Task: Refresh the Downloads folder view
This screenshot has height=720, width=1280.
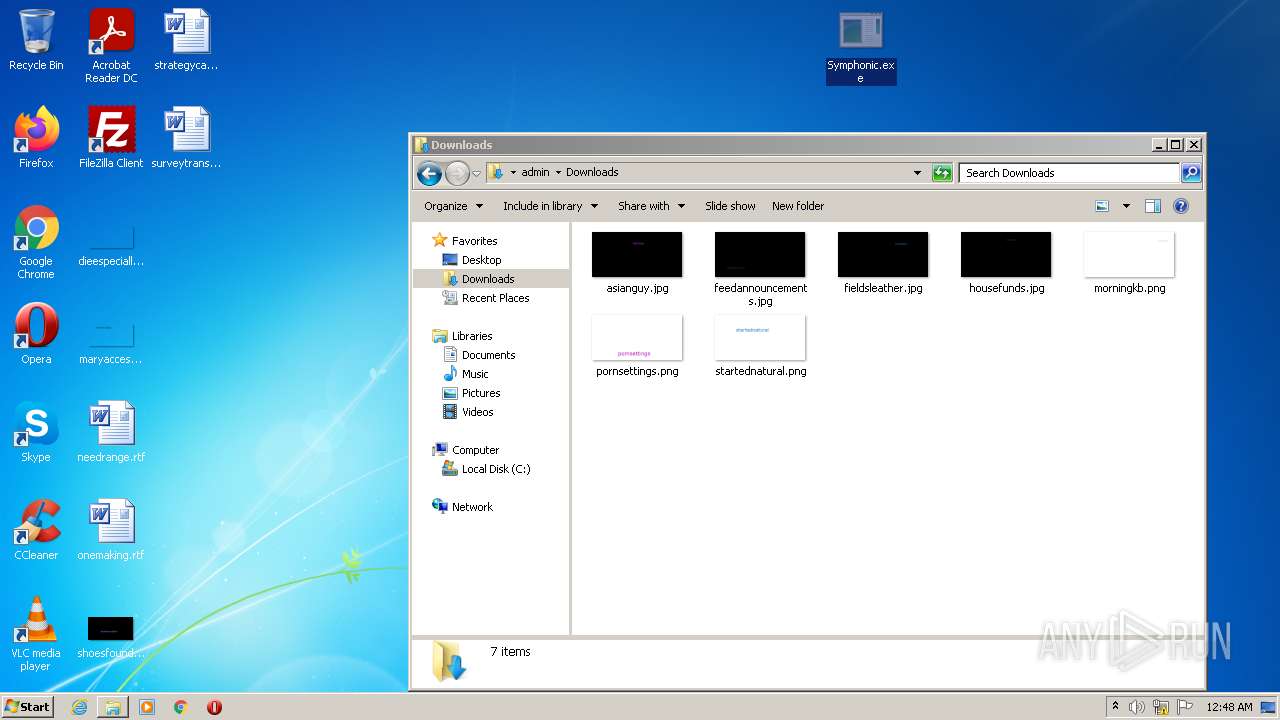Action: [x=942, y=173]
